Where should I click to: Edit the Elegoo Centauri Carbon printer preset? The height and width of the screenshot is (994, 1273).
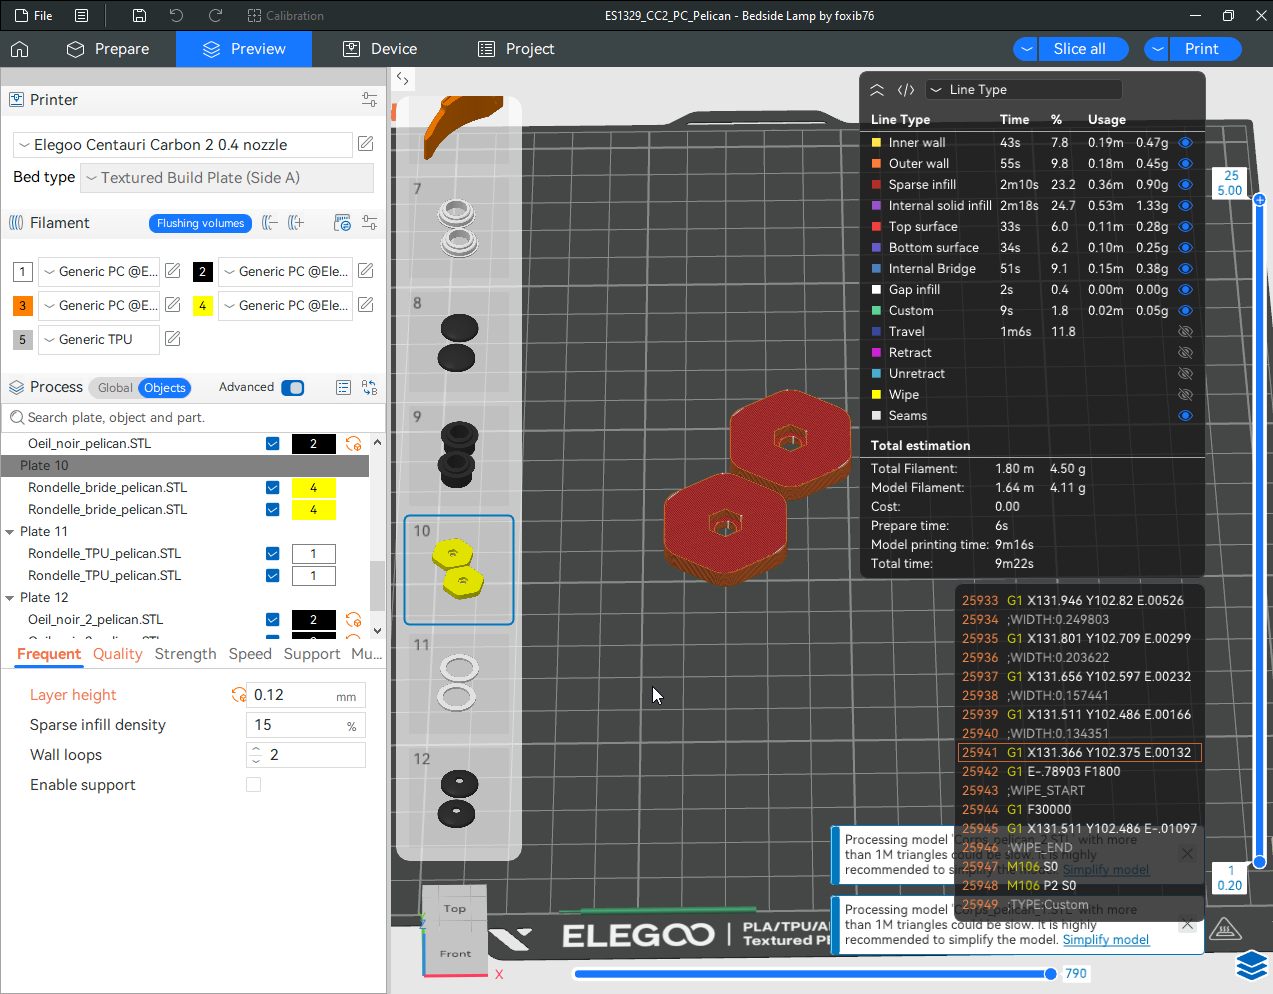click(366, 144)
